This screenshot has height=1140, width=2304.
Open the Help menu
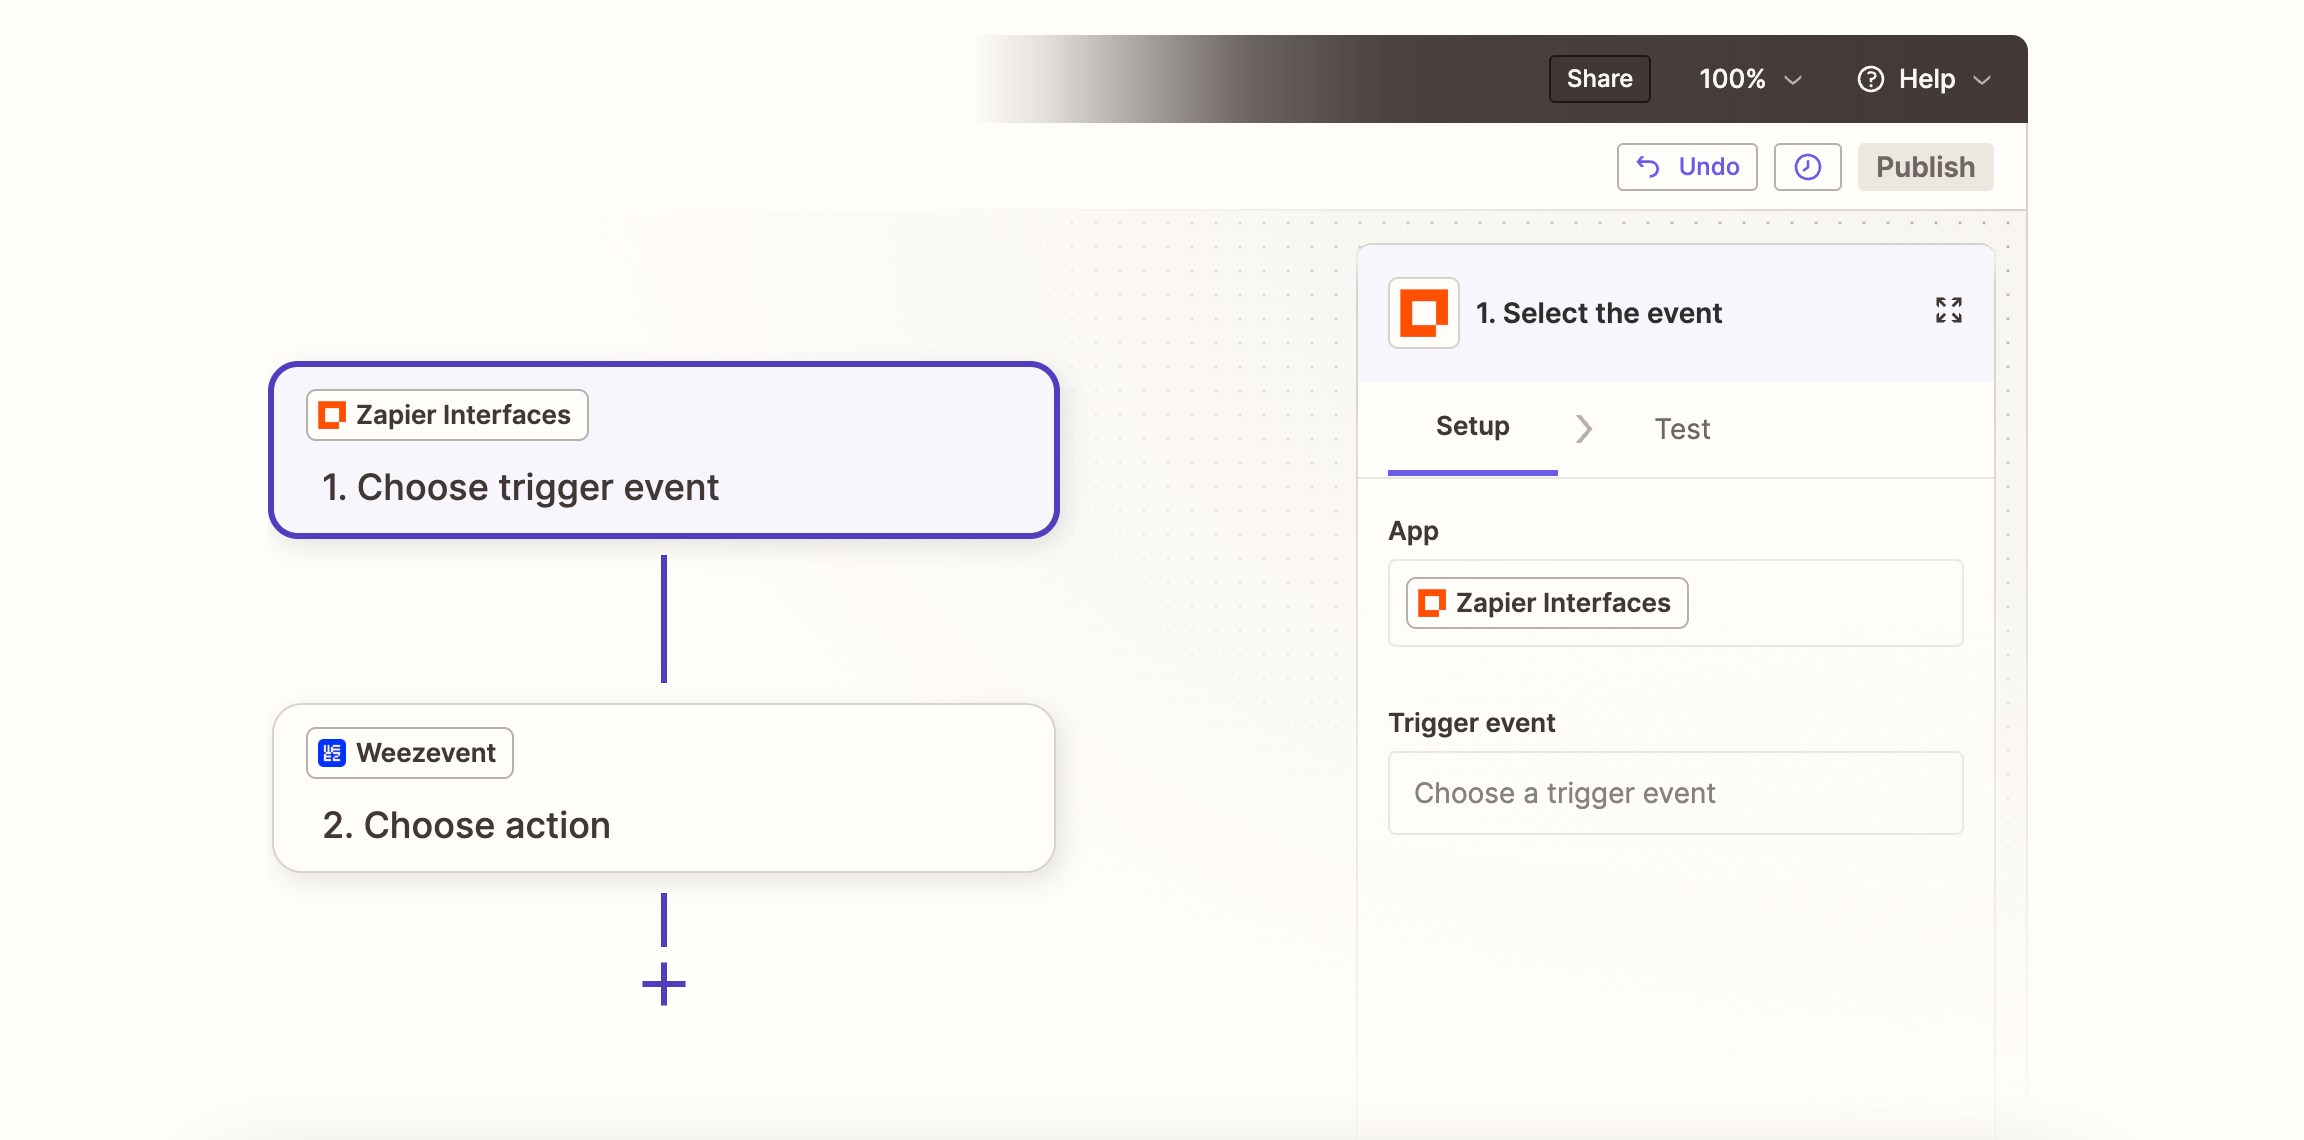pyautogui.click(x=1925, y=79)
